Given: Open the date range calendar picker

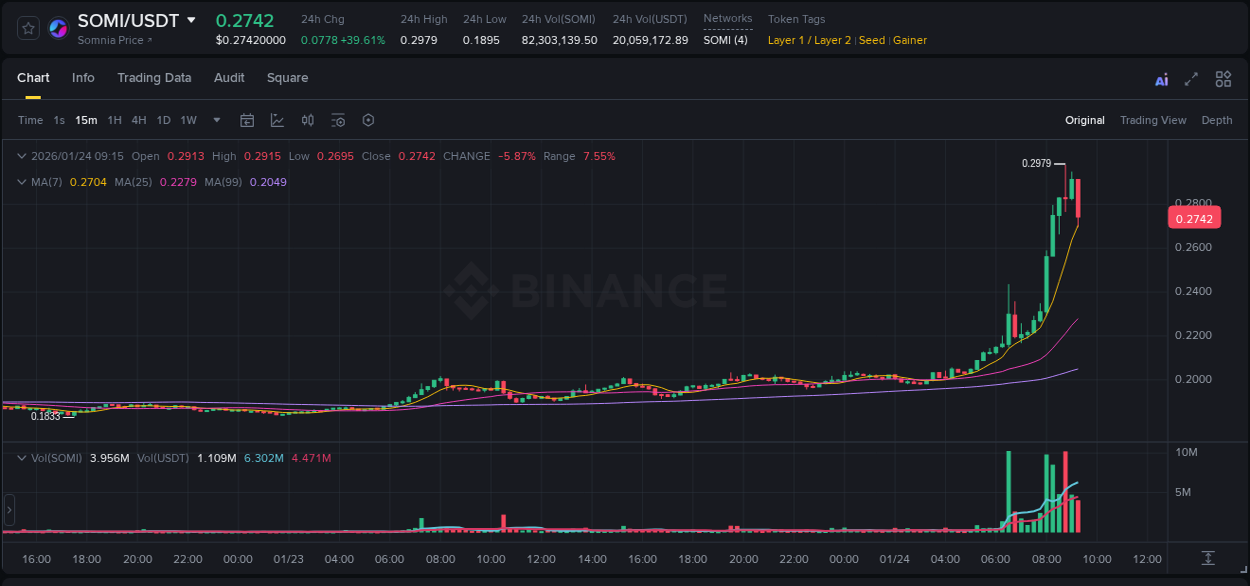Looking at the screenshot, I should (x=247, y=120).
